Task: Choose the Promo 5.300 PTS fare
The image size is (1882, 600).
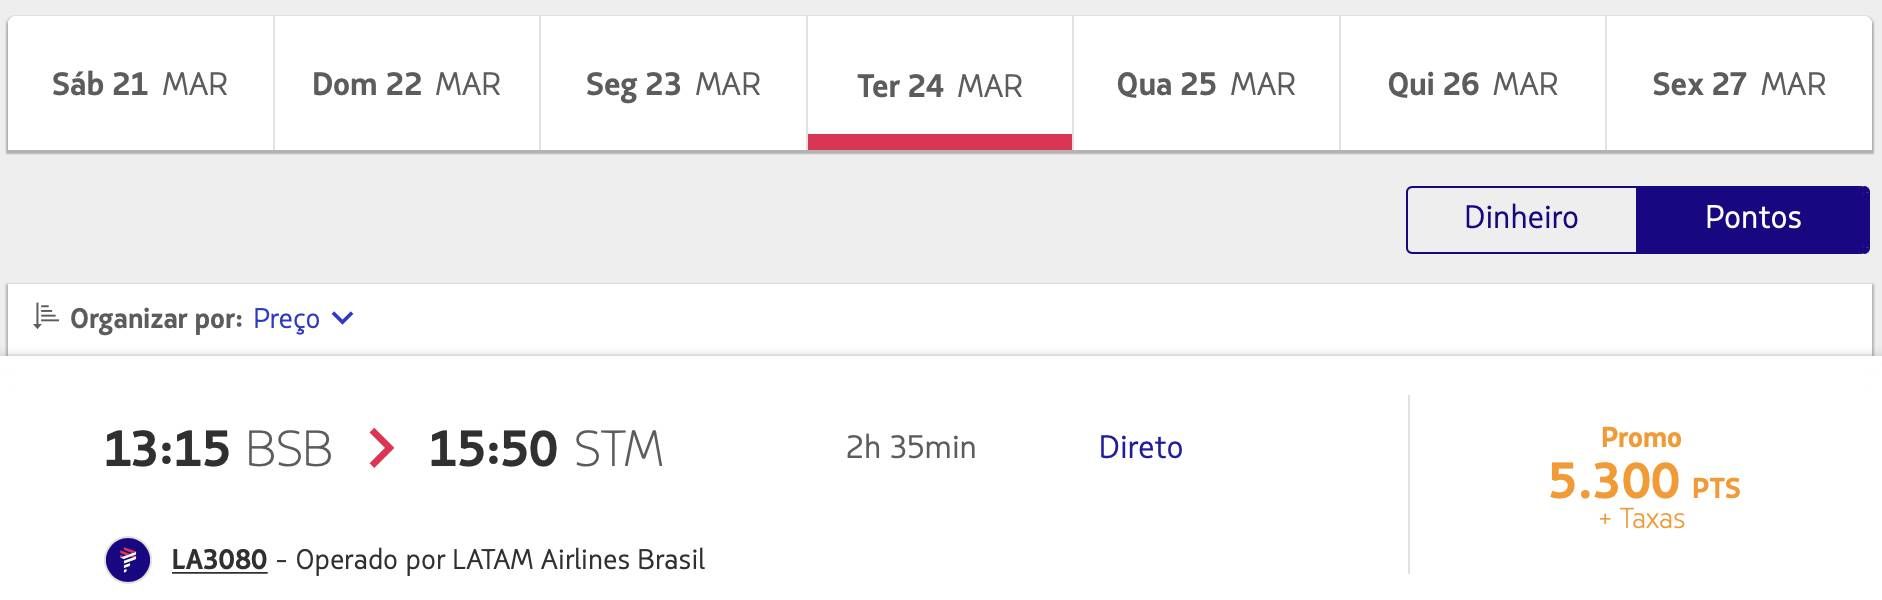Action: click(1643, 479)
